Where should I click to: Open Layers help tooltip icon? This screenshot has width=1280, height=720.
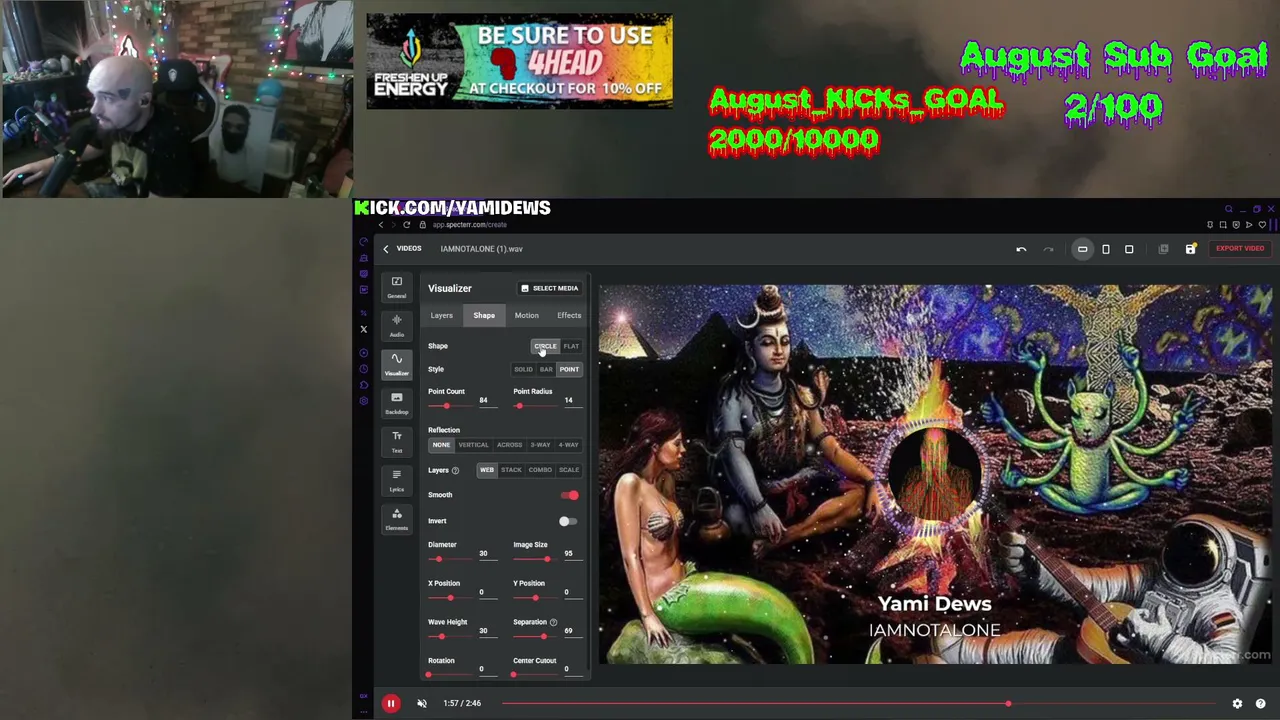click(455, 470)
